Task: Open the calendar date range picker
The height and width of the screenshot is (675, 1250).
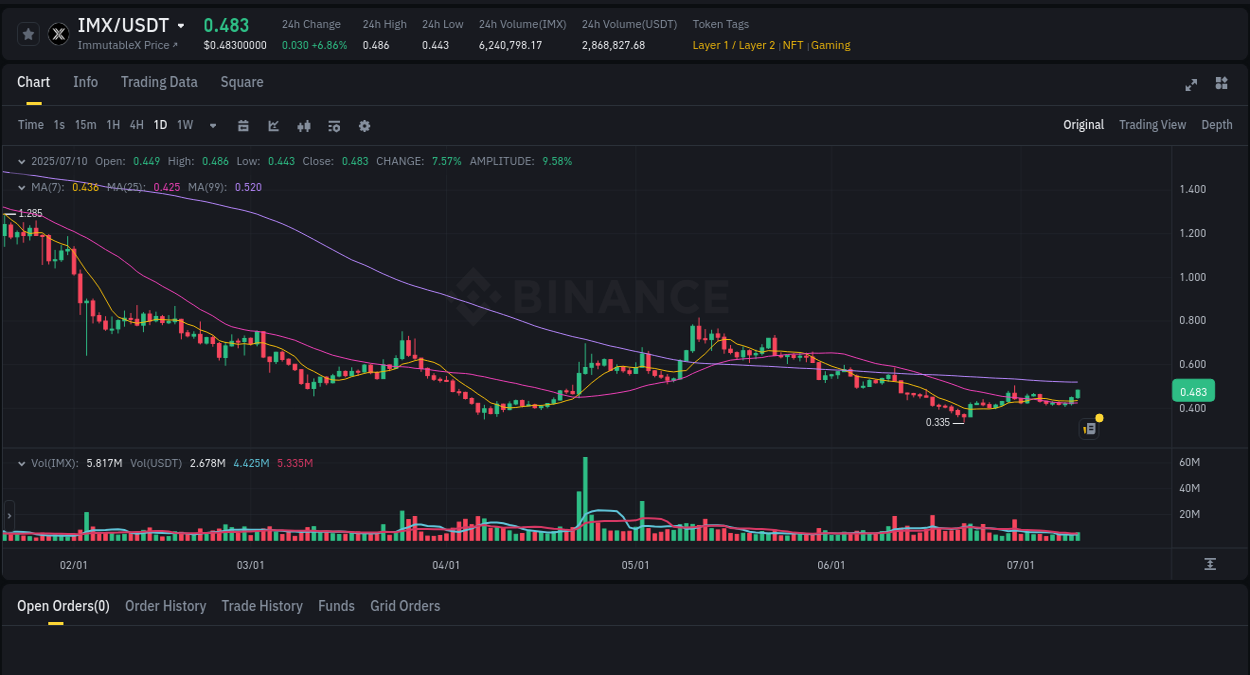Action: tap(243, 125)
